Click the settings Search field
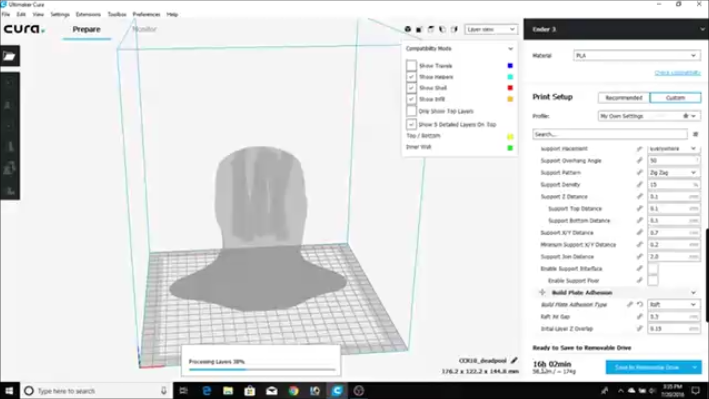The image size is (709, 399). [610, 134]
